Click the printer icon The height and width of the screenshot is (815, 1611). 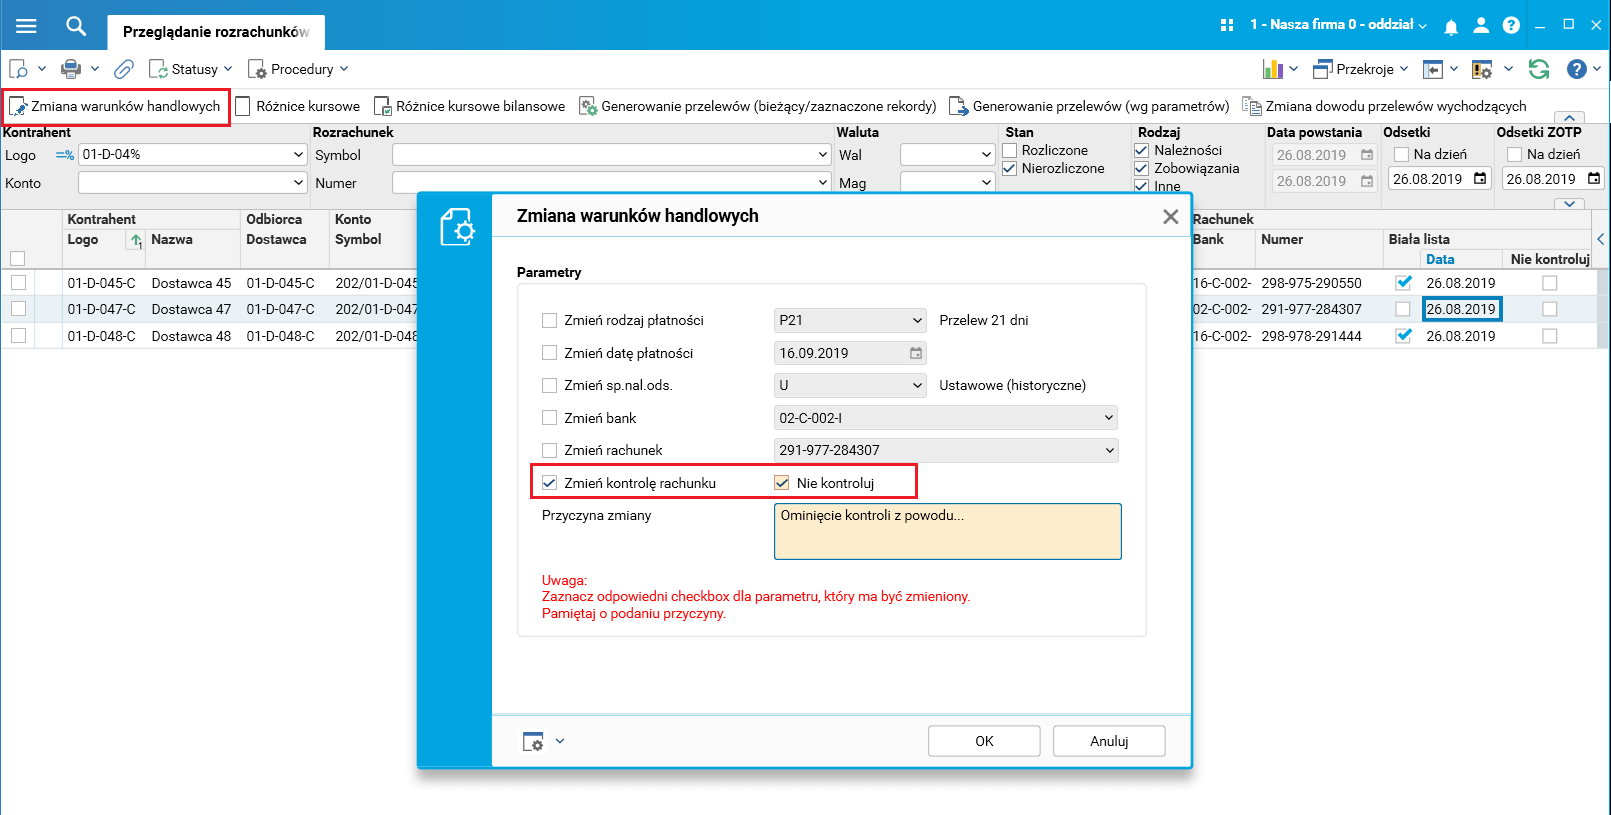tap(71, 69)
